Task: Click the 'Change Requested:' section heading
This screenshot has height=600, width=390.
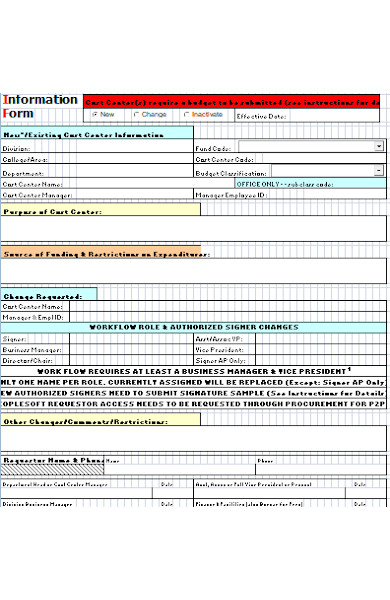Action: [43, 297]
